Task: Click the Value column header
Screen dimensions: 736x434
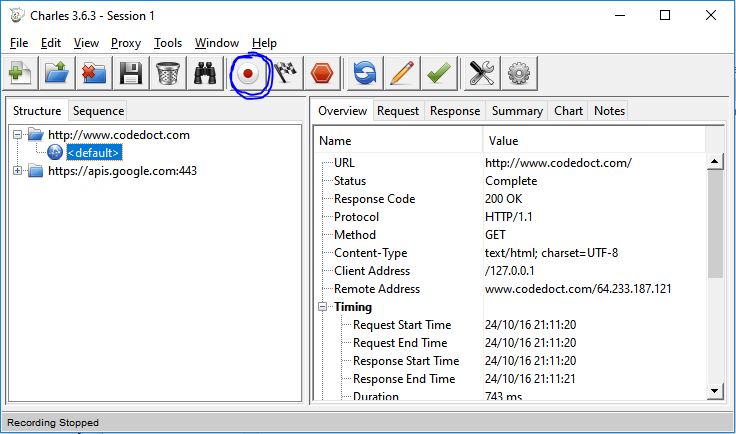Action: click(594, 141)
